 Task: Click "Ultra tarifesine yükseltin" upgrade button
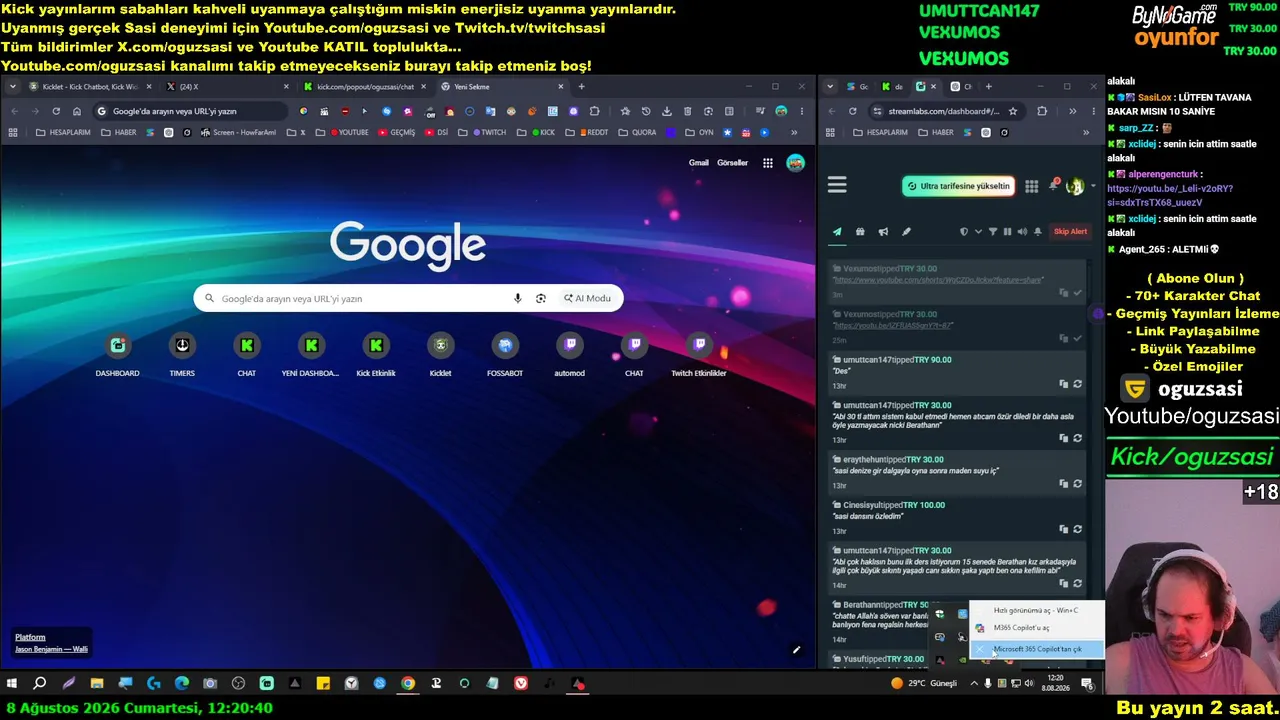[959, 186]
